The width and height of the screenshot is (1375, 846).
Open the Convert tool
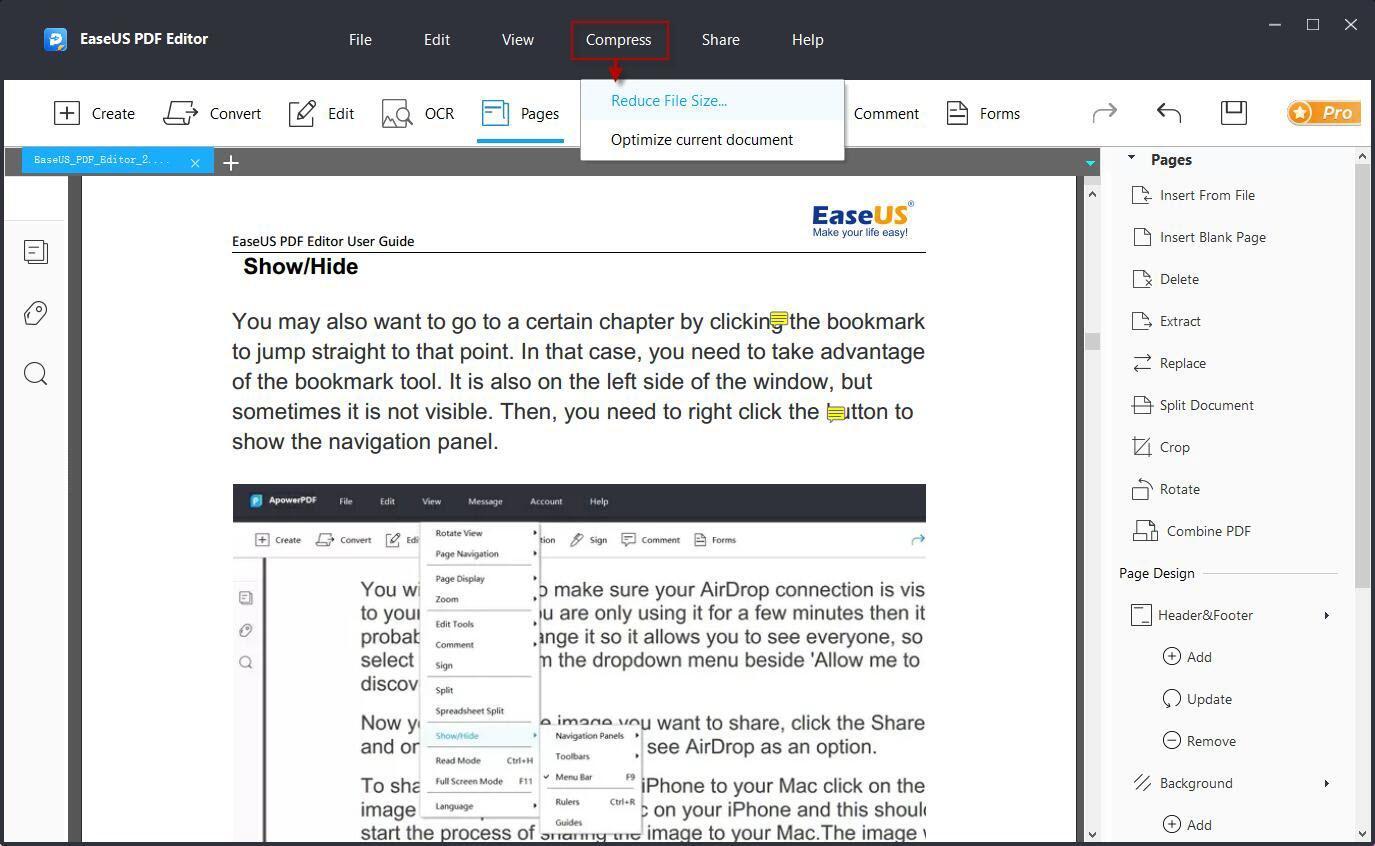pyautogui.click(x=212, y=113)
